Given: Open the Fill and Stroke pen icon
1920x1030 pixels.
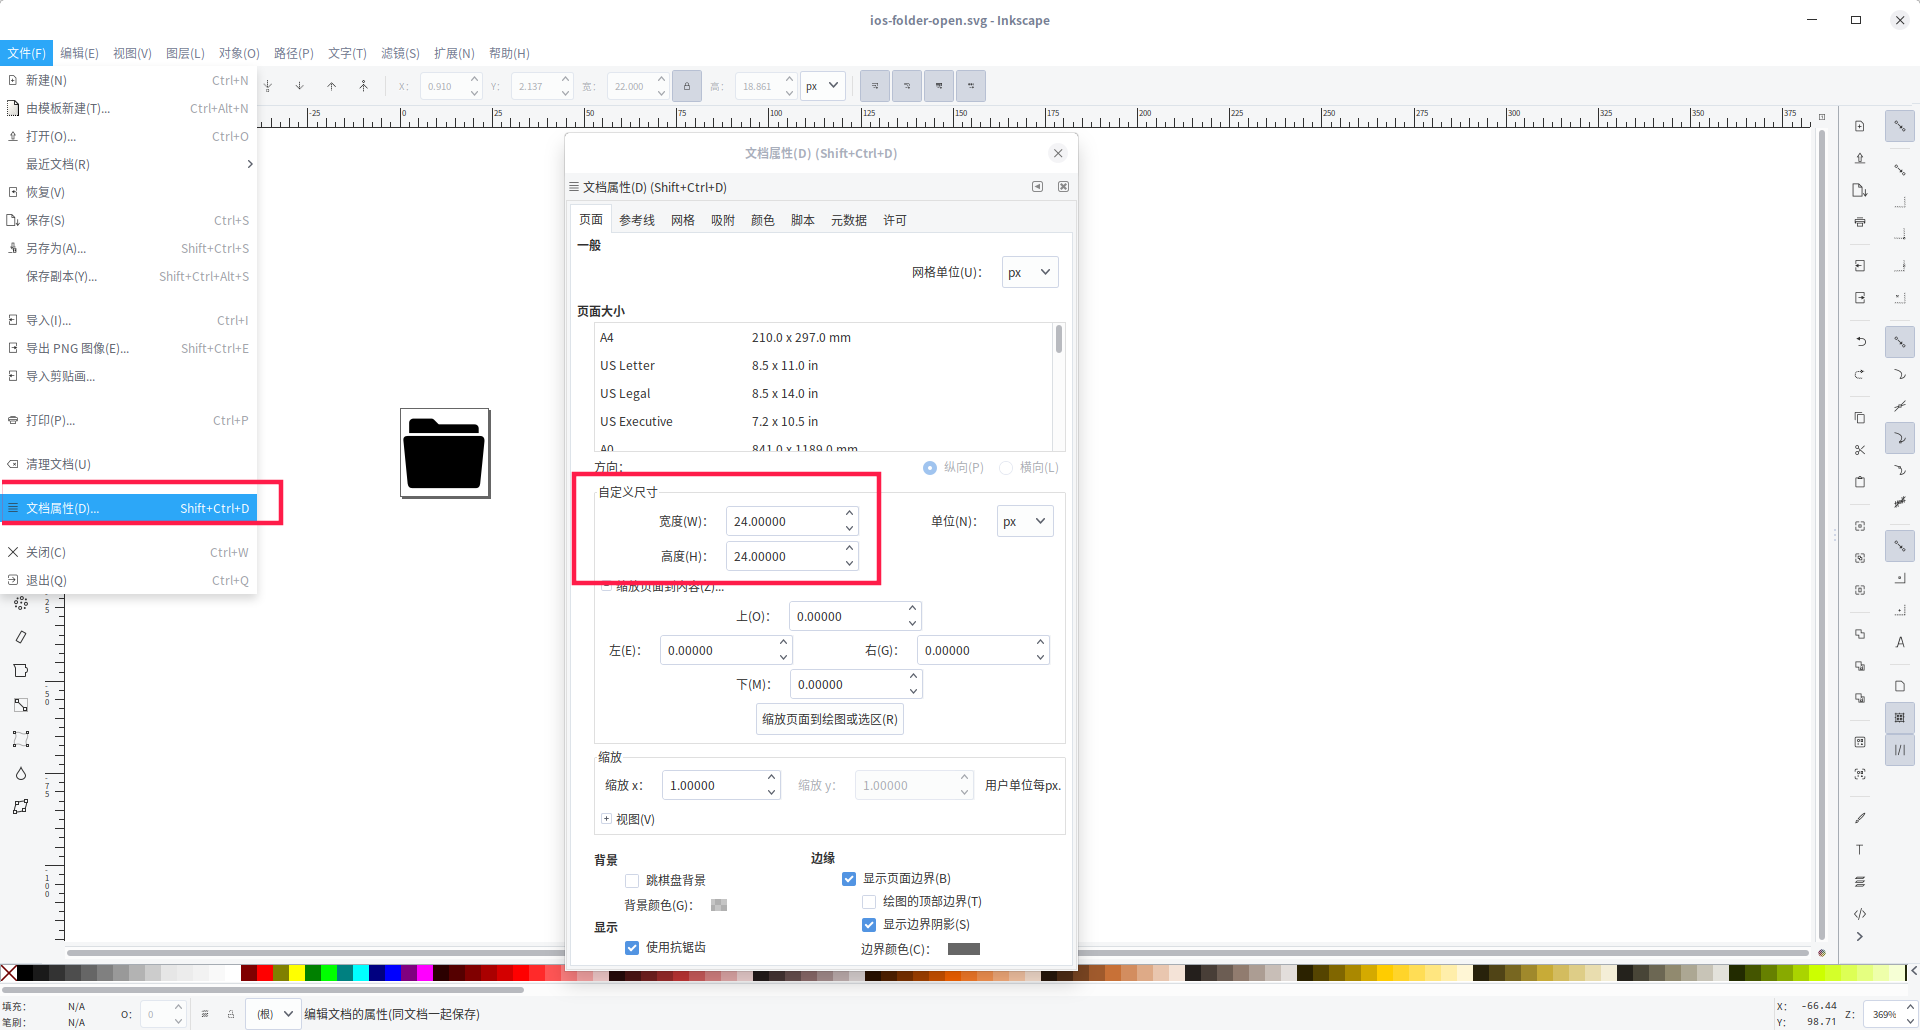Looking at the screenshot, I should pyautogui.click(x=1860, y=818).
